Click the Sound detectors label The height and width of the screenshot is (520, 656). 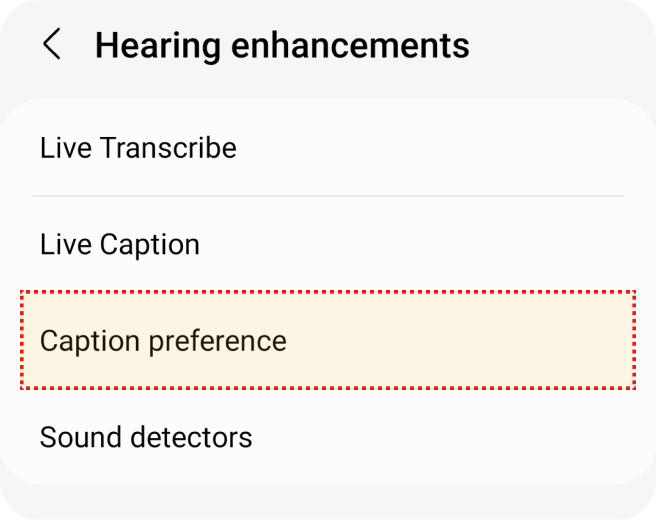[146, 437]
